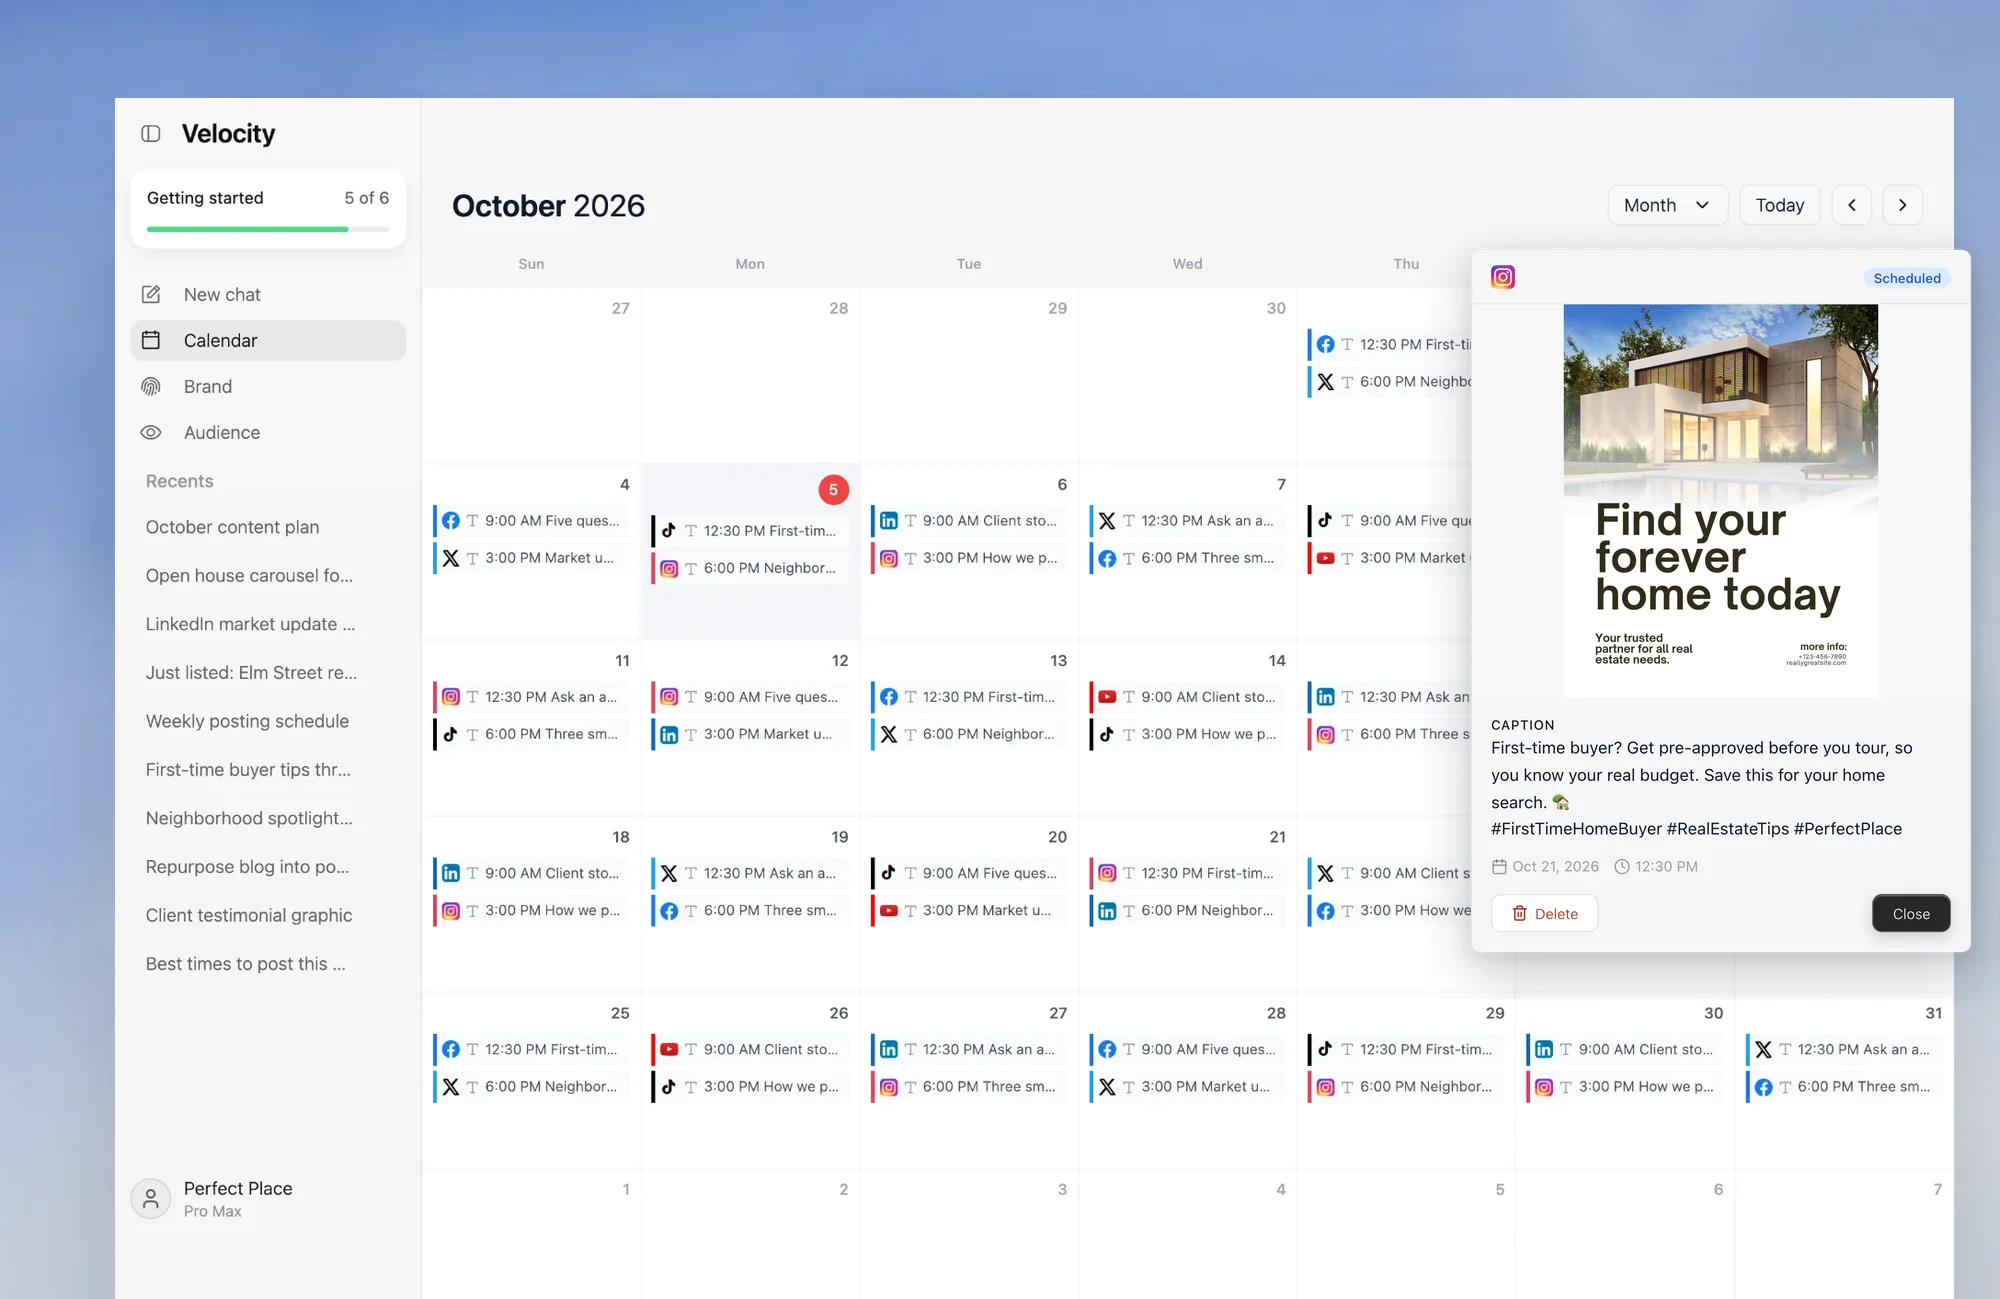Open the New chat menu item
This screenshot has width=2000, height=1299.
click(x=268, y=294)
